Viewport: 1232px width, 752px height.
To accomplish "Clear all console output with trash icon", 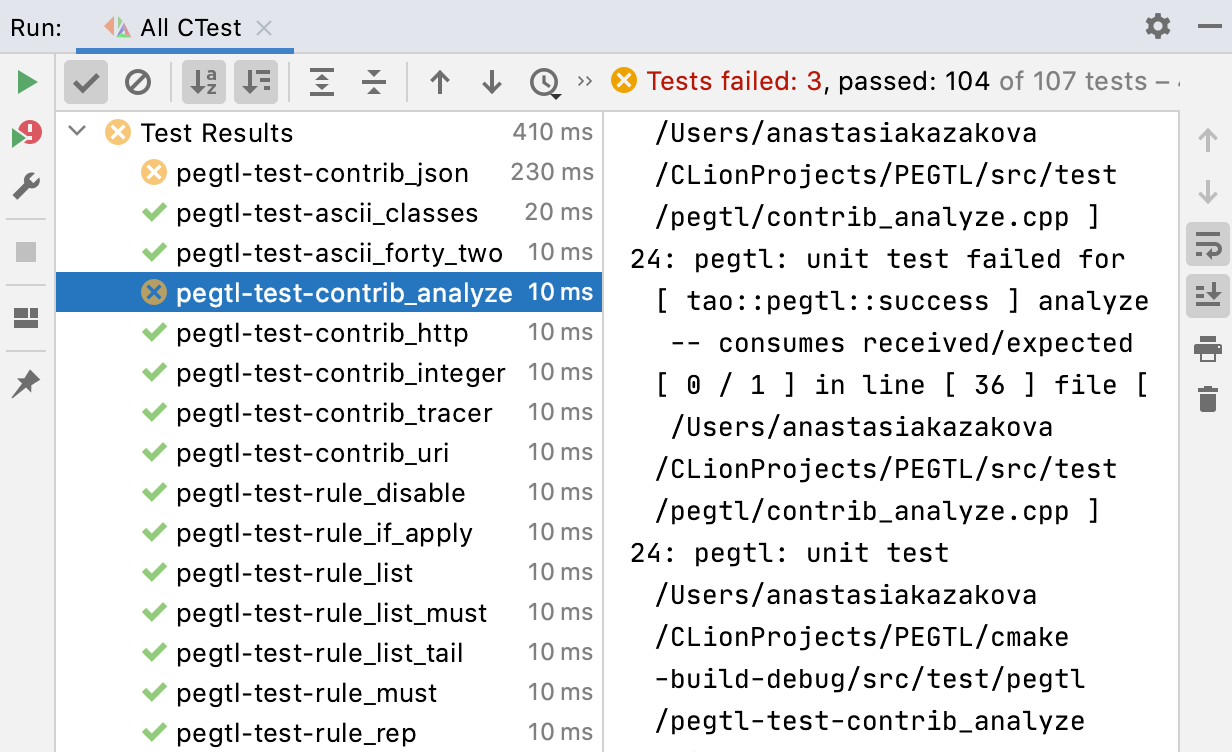I will 1208,398.
